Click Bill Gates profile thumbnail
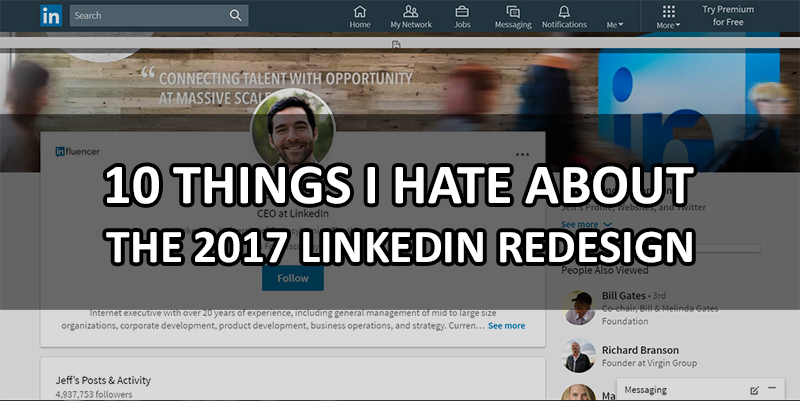This screenshot has width=800, height=401. (579, 308)
